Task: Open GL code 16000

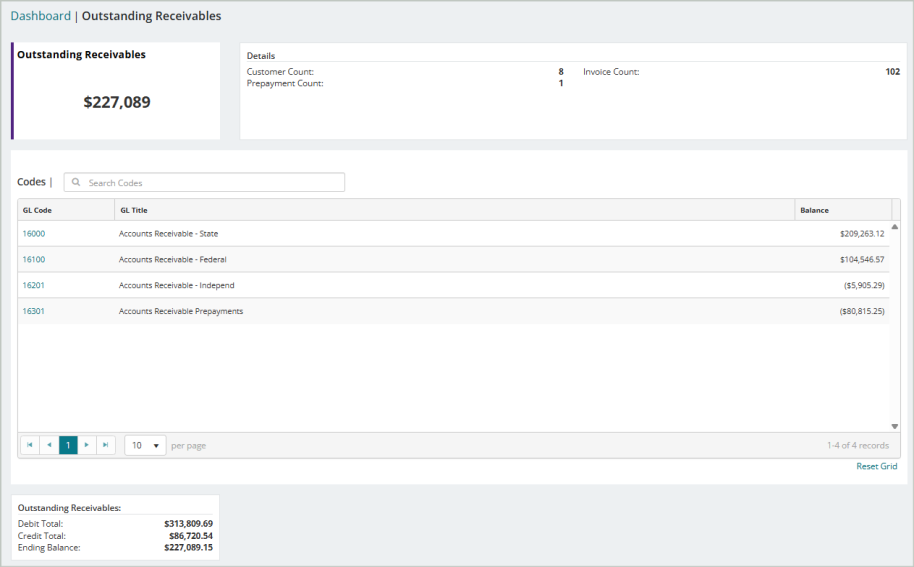Action: [34, 234]
